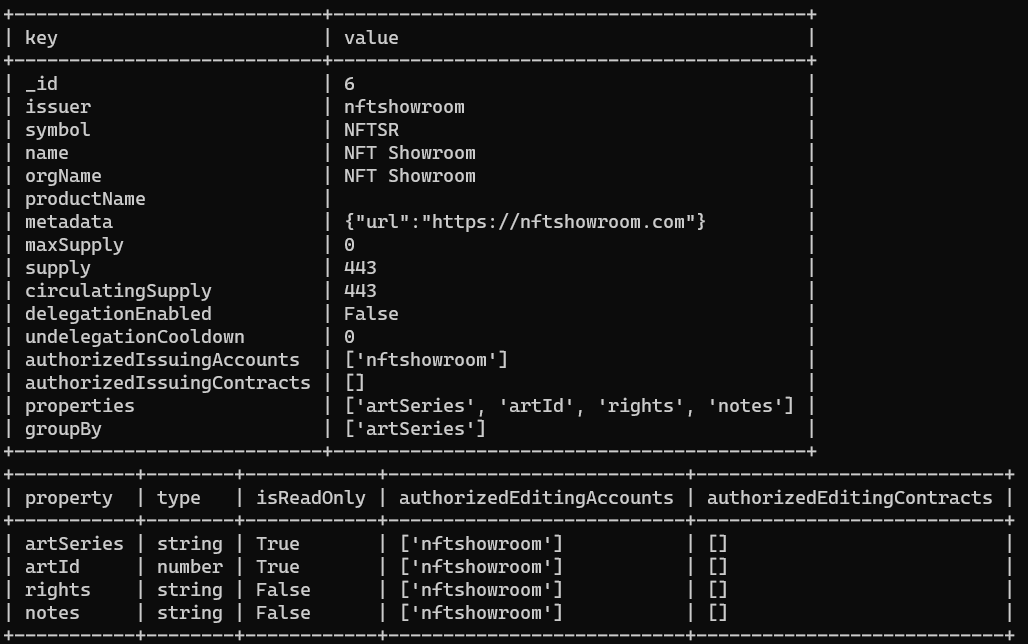Screen dimensions: 1028x644
Task: Click the empty authorizedIssuingContracts brackets
Action: [x=354, y=383]
